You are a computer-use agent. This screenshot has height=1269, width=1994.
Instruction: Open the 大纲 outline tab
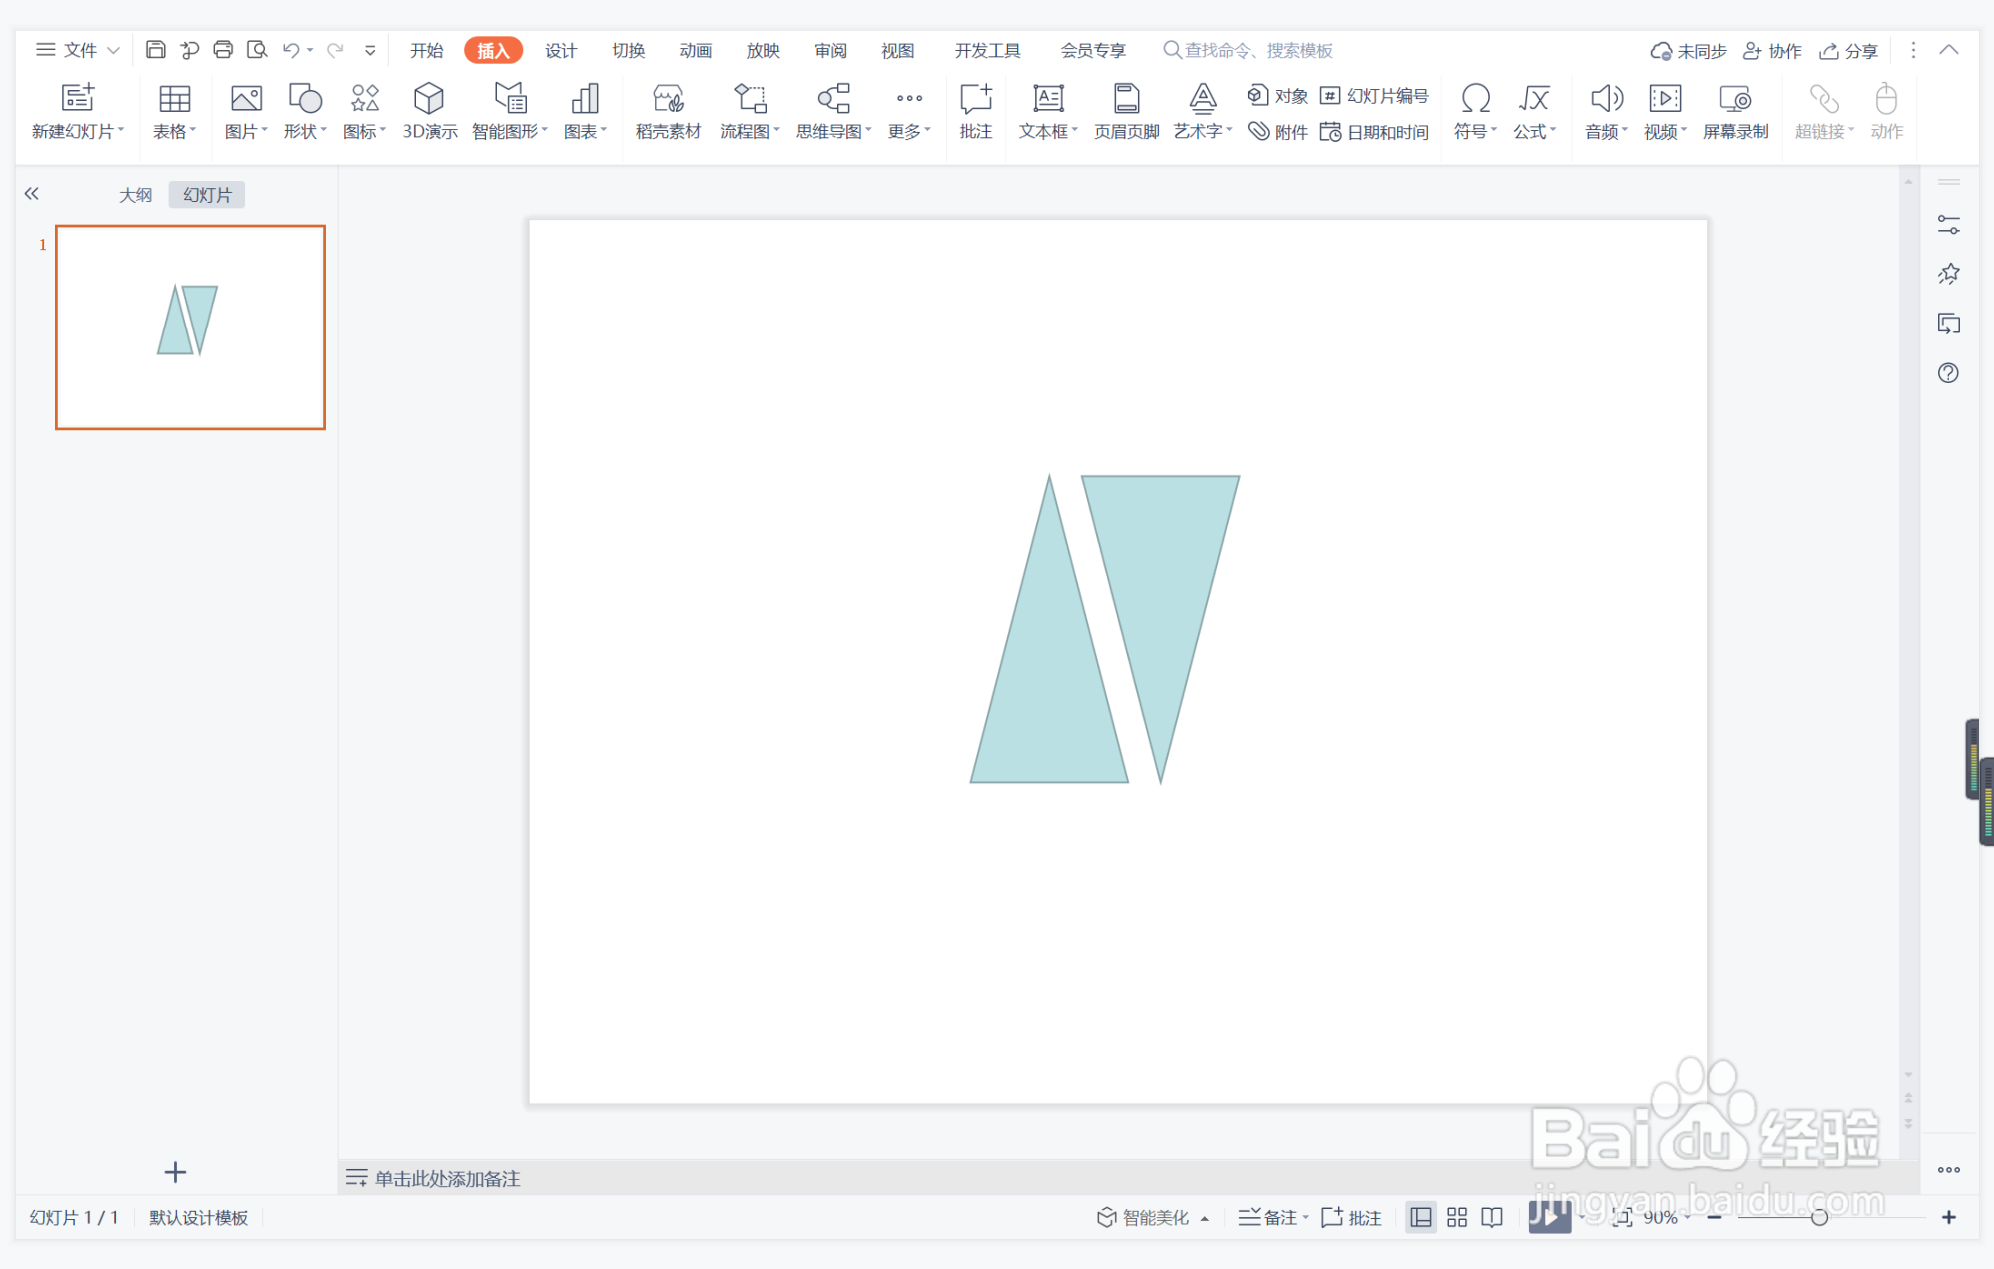(x=135, y=195)
